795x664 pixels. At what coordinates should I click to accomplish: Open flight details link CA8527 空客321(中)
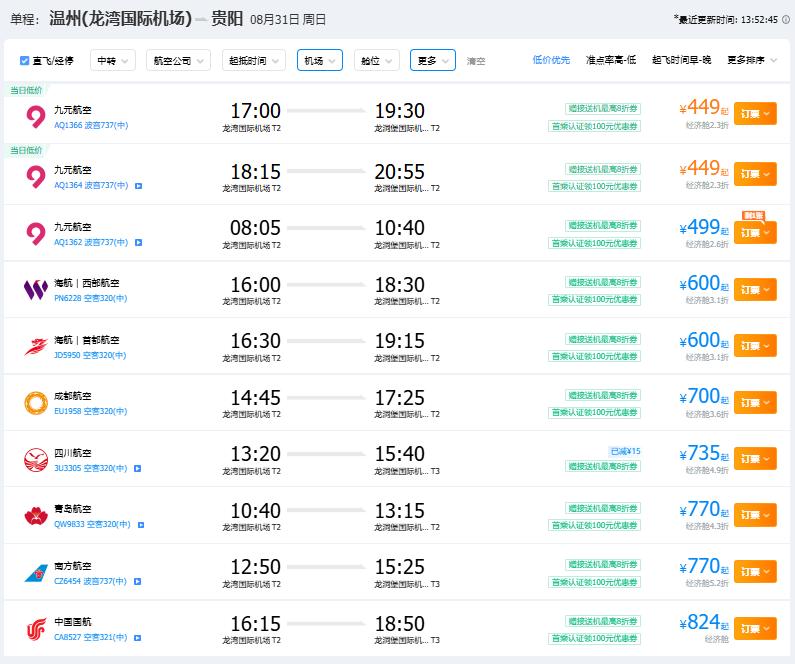pos(91,637)
